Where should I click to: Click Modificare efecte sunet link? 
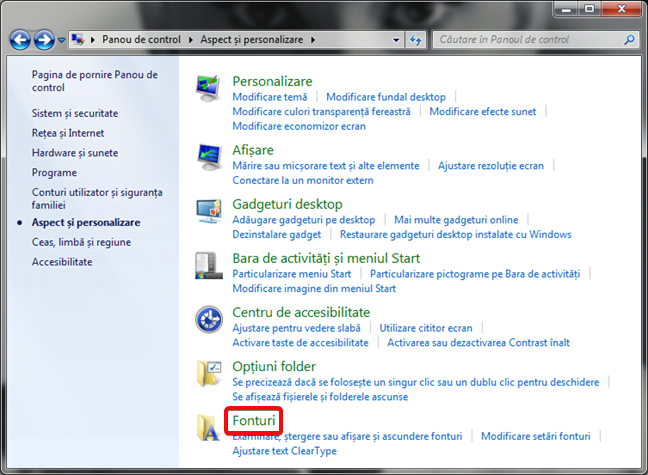483,112
